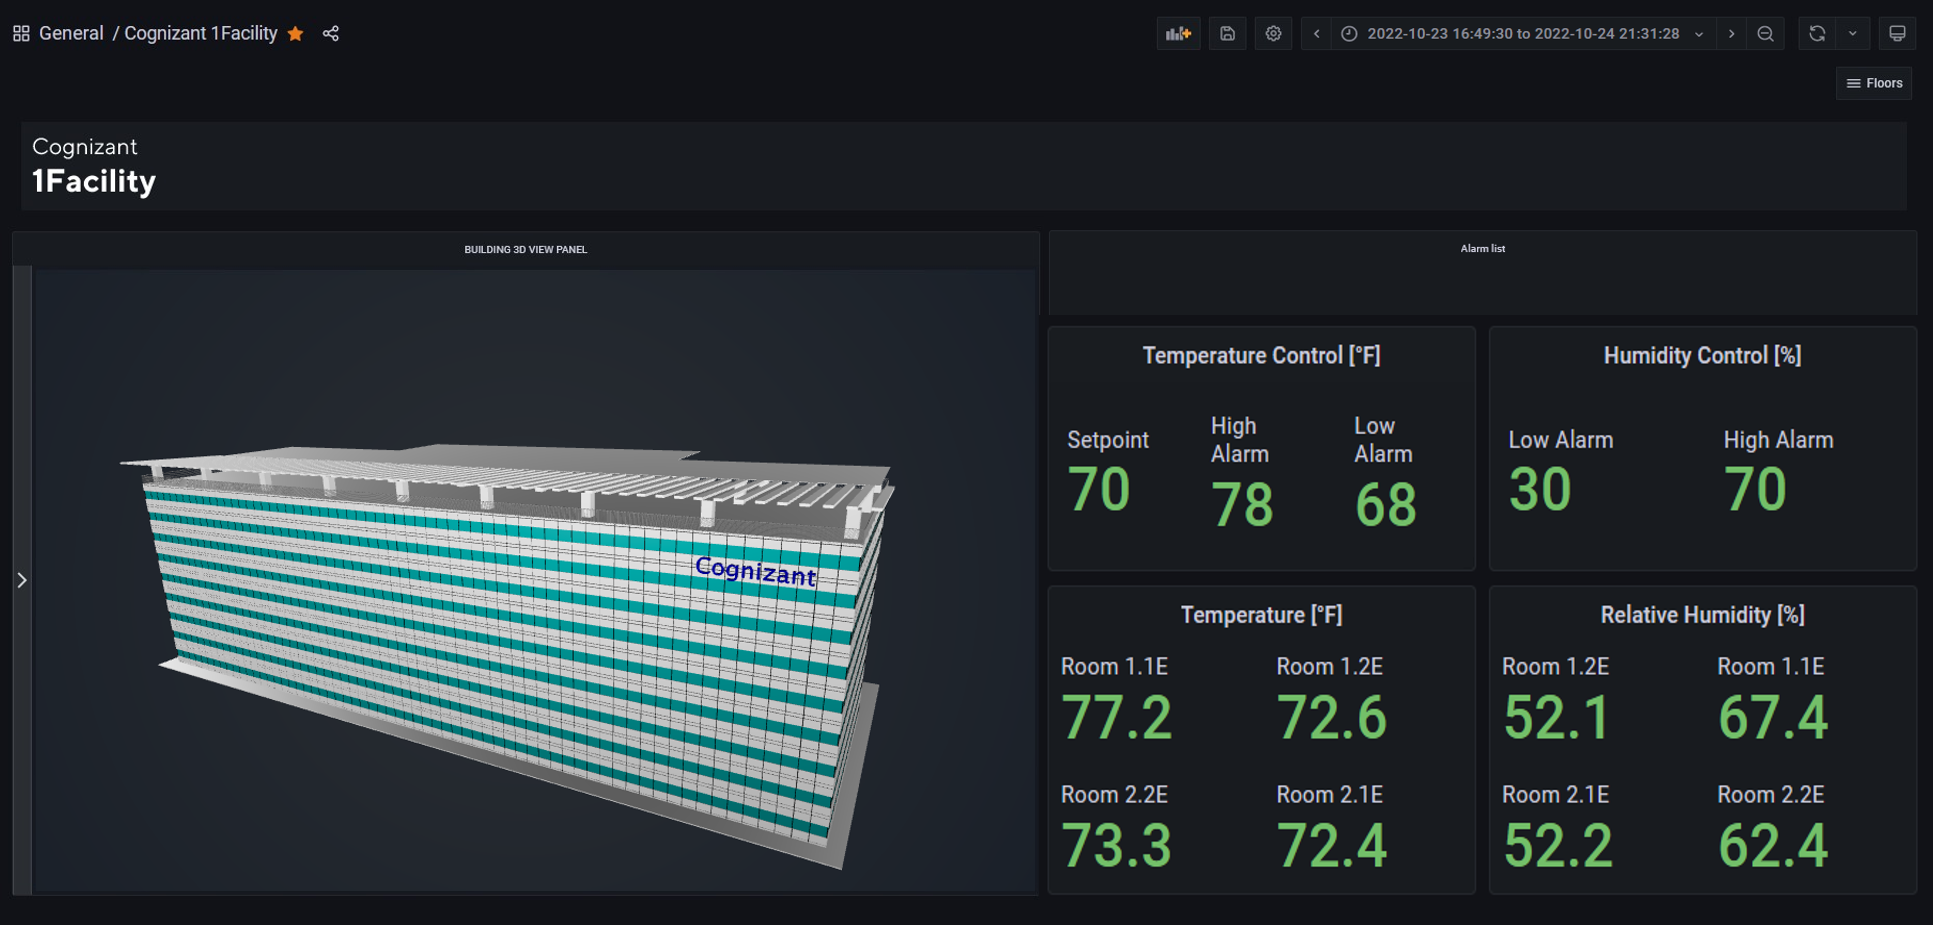This screenshot has width=1933, height=925.
Task: Open the auto-refresh interval dropdown
Action: pos(1853,33)
